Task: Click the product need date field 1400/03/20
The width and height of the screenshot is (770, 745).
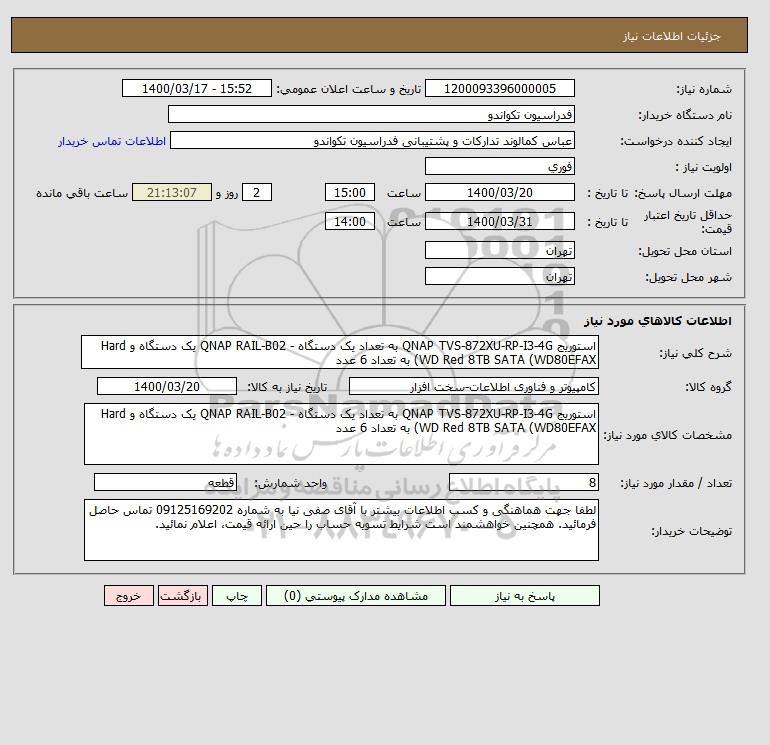Action: (167, 386)
